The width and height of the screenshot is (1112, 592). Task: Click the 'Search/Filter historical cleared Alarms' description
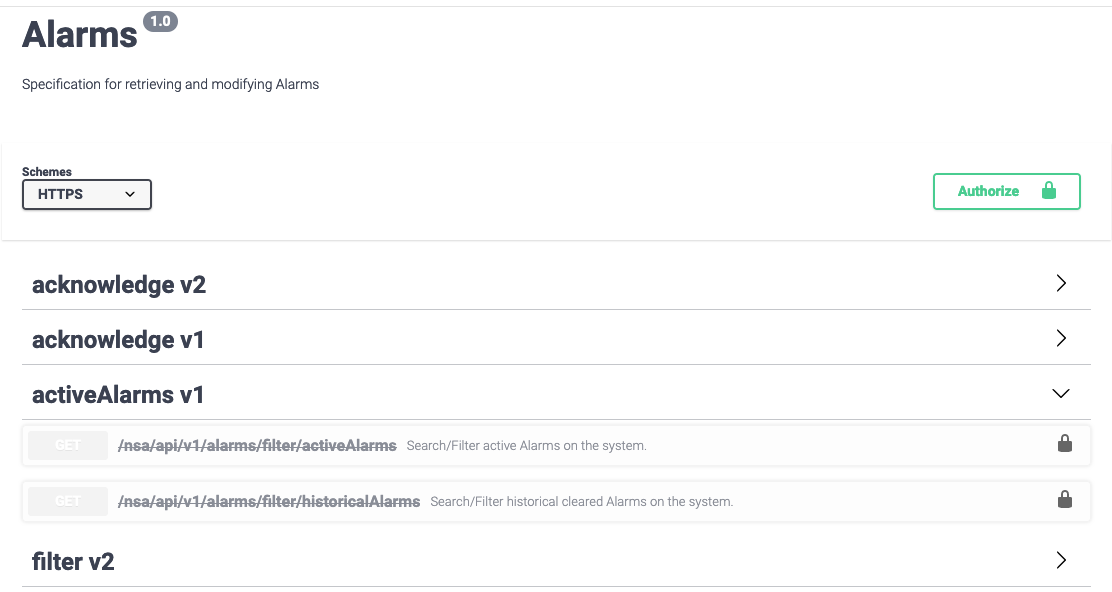(581, 502)
